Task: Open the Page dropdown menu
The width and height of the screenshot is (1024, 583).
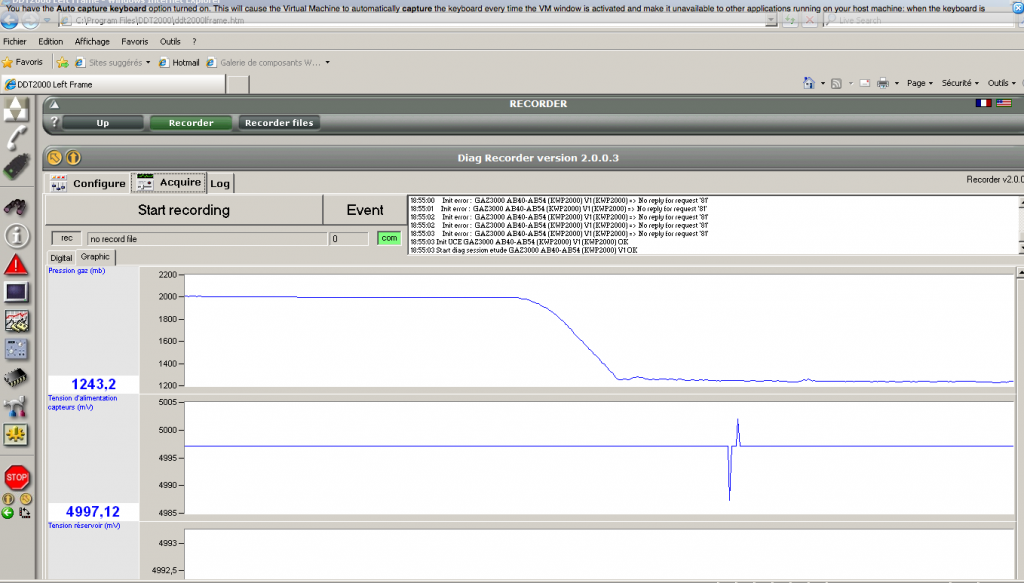Action: click(x=920, y=83)
